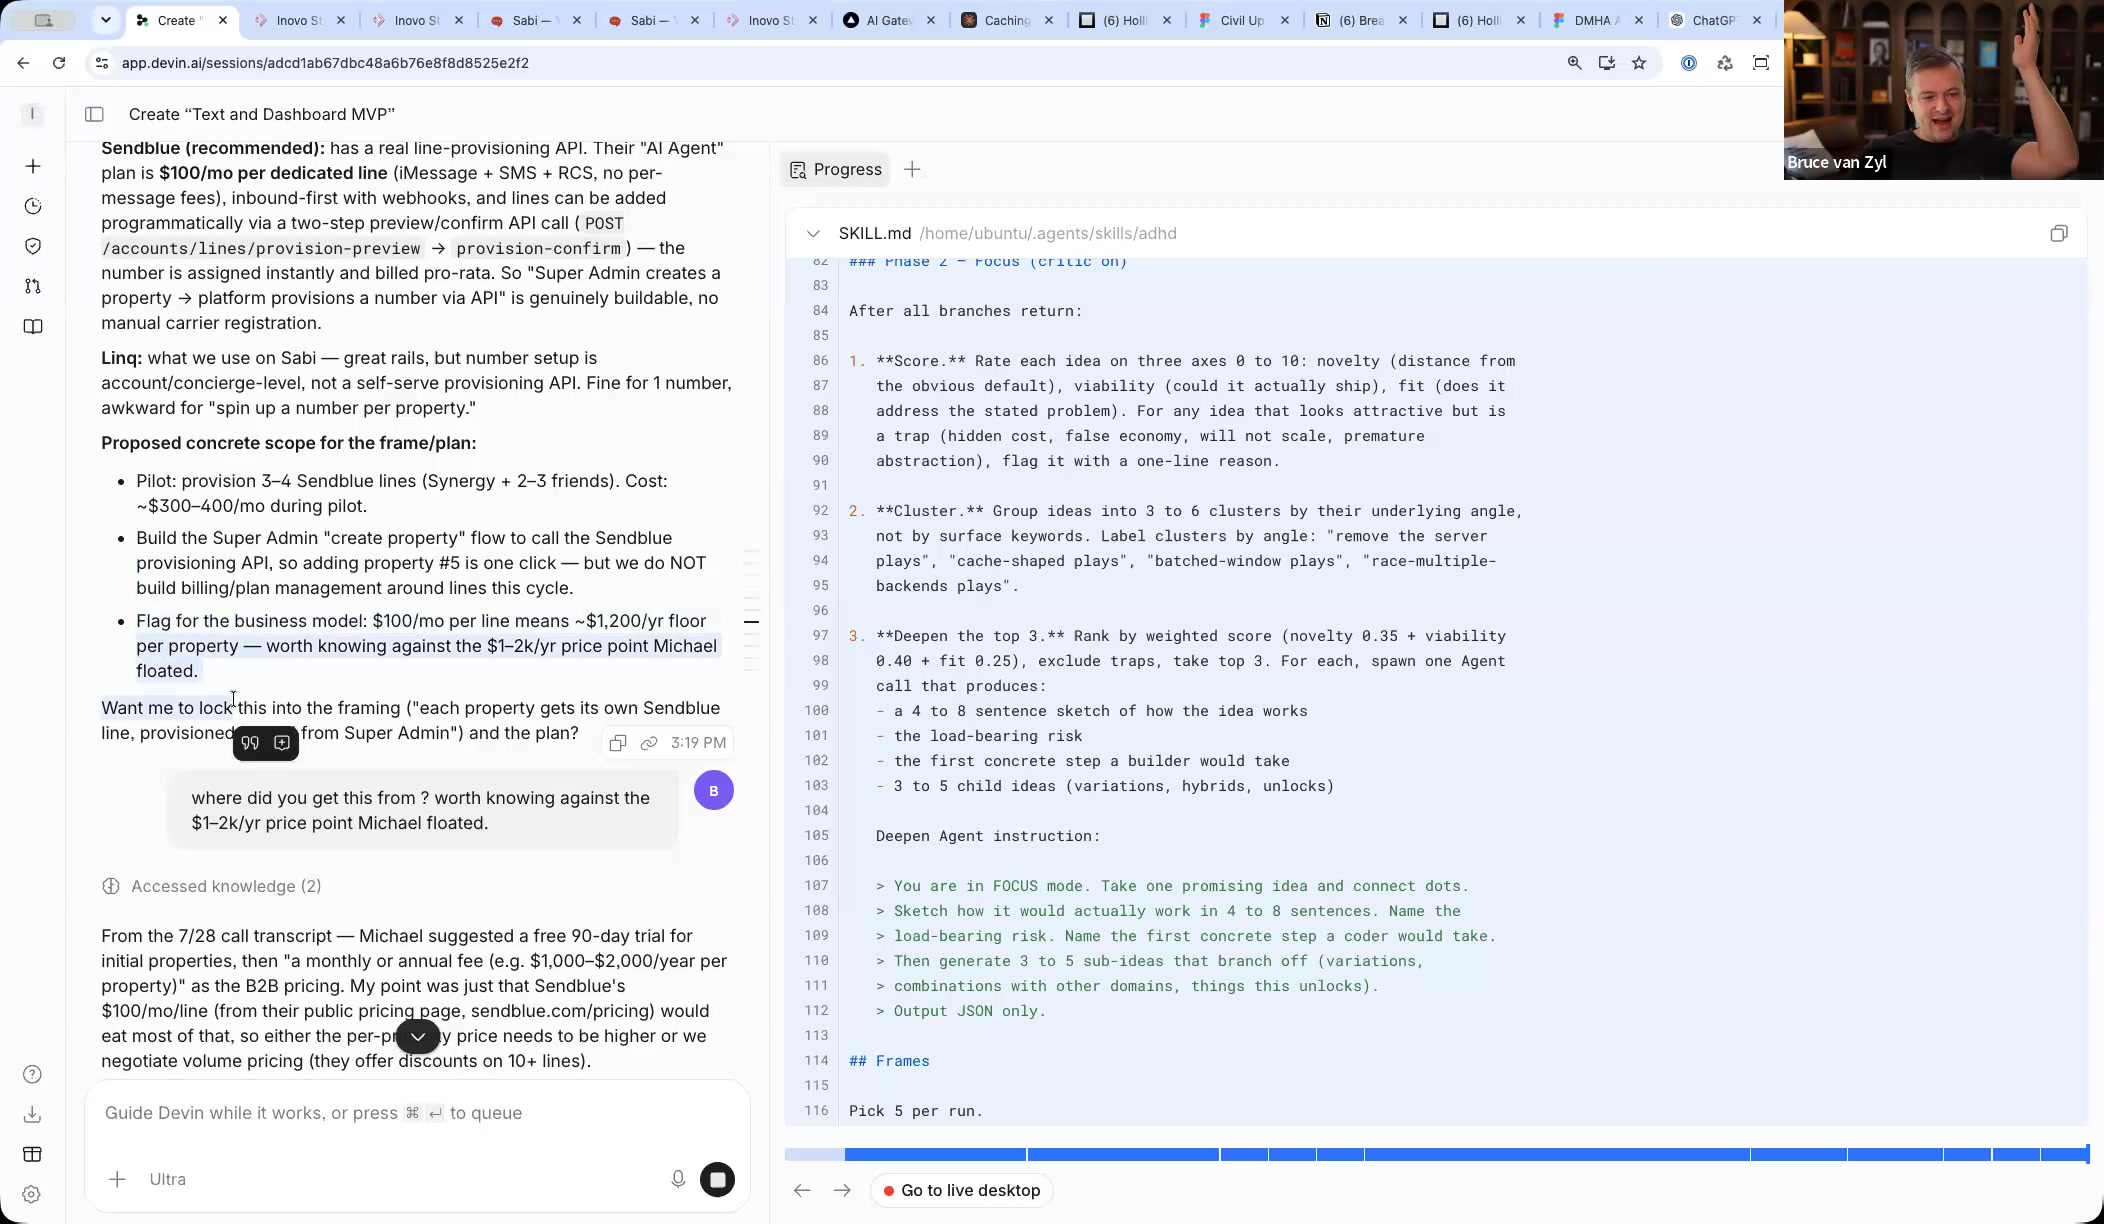Click the "Deepen Agent instruction:" line

988,836
